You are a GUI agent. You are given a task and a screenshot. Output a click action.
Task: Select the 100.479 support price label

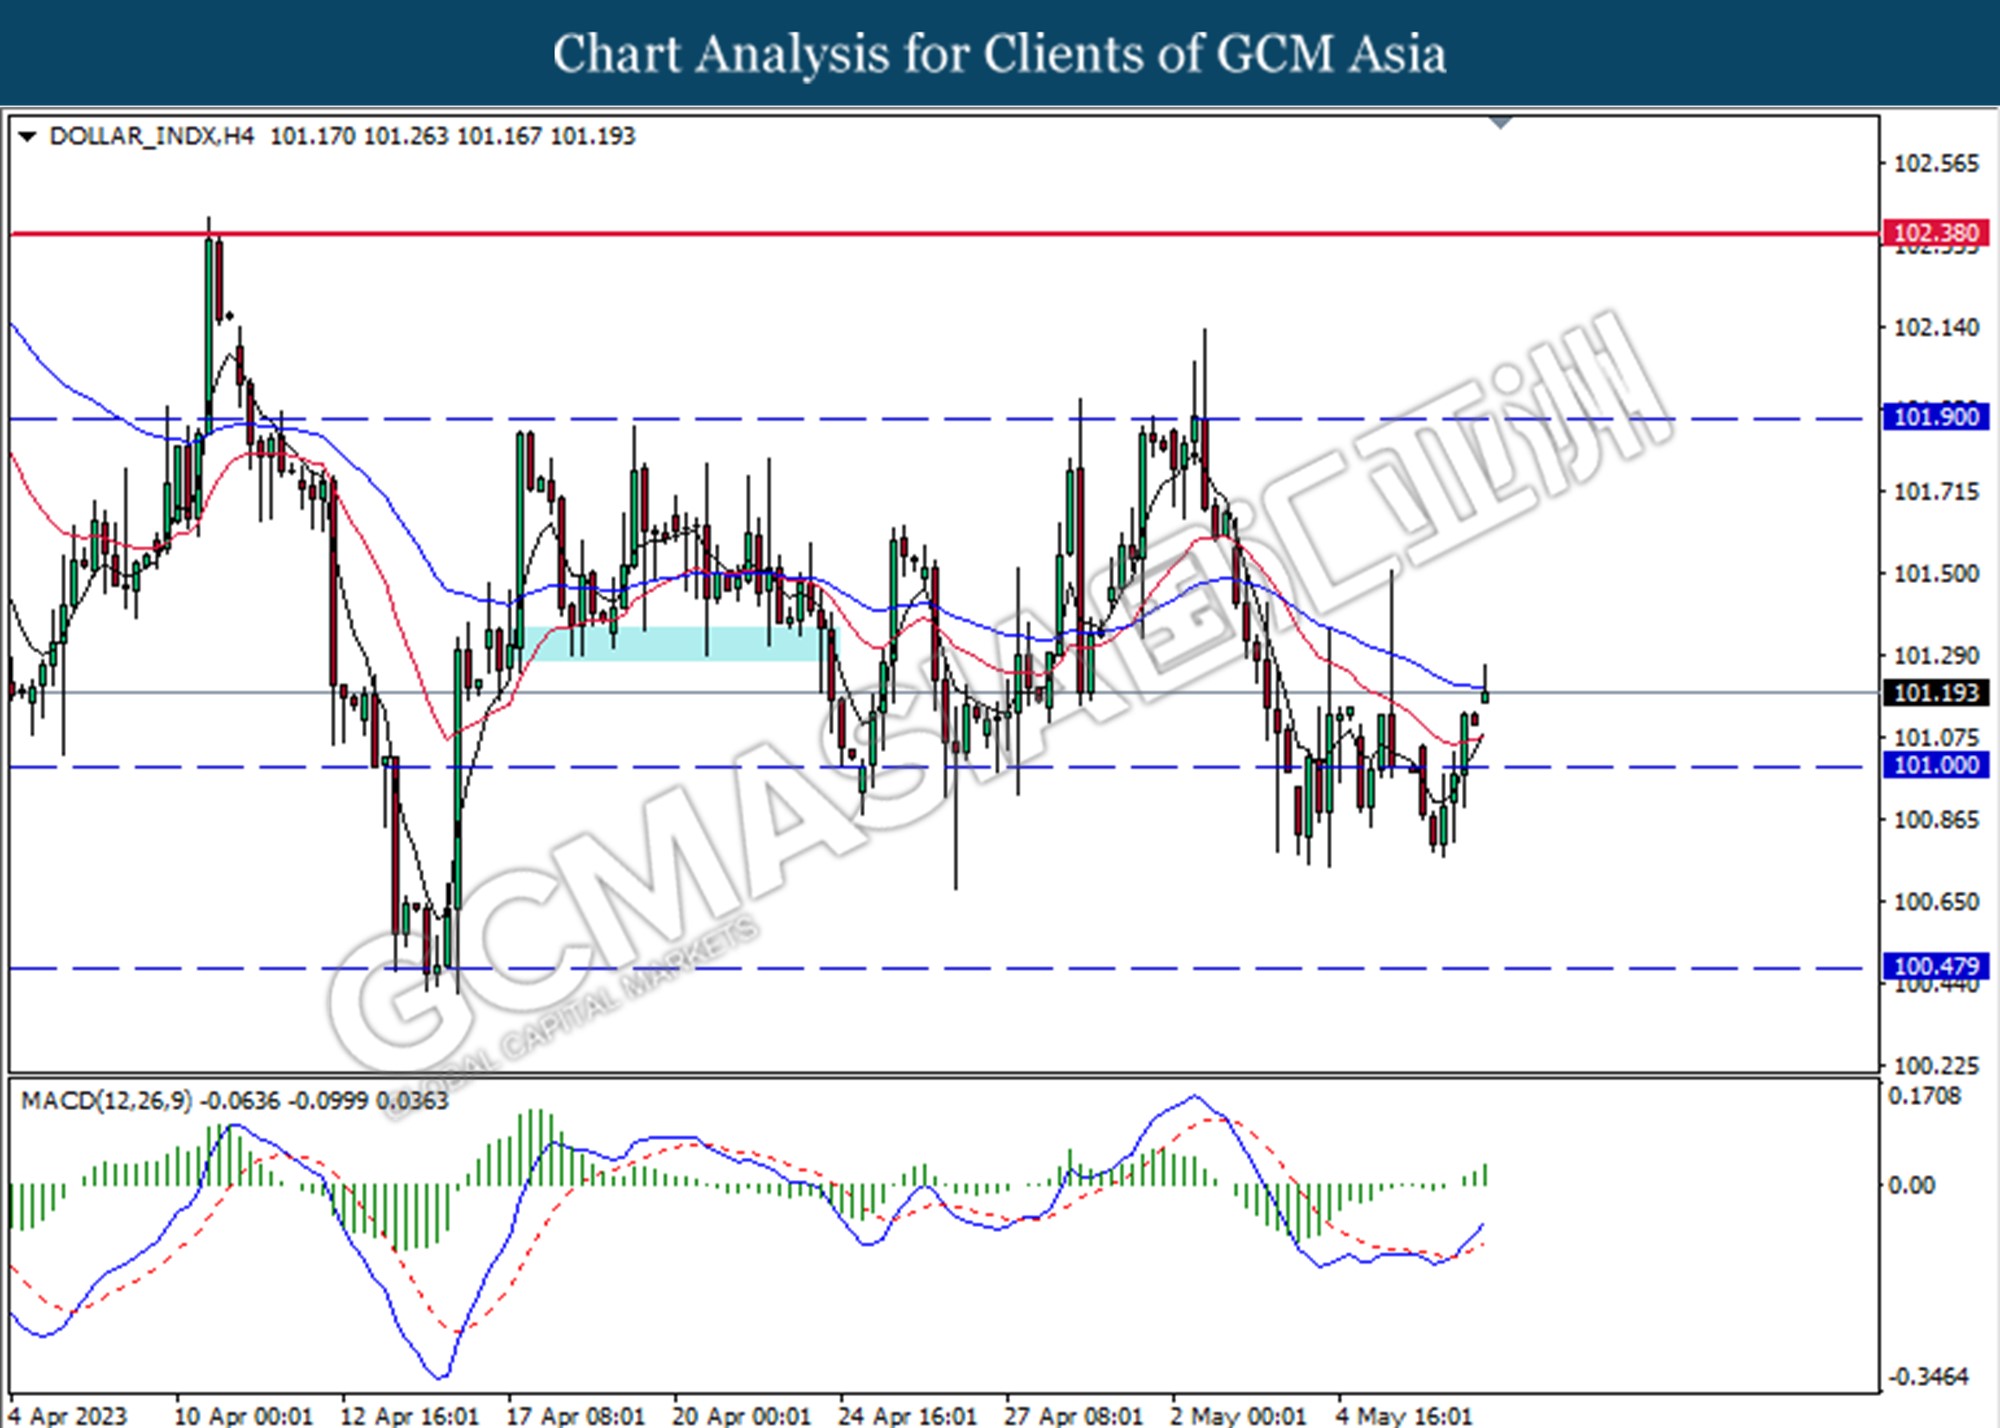[1936, 966]
